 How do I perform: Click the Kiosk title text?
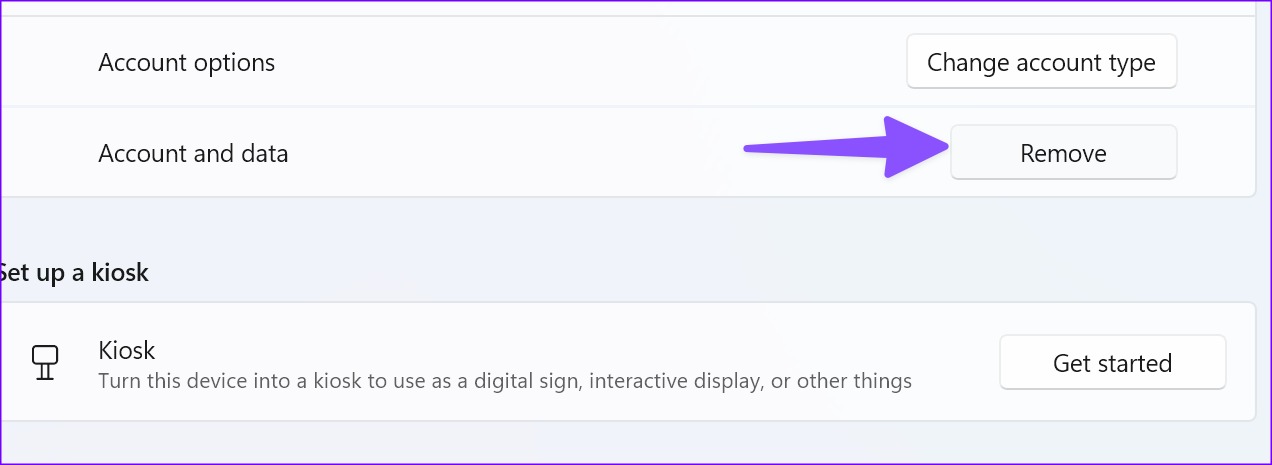coord(127,350)
